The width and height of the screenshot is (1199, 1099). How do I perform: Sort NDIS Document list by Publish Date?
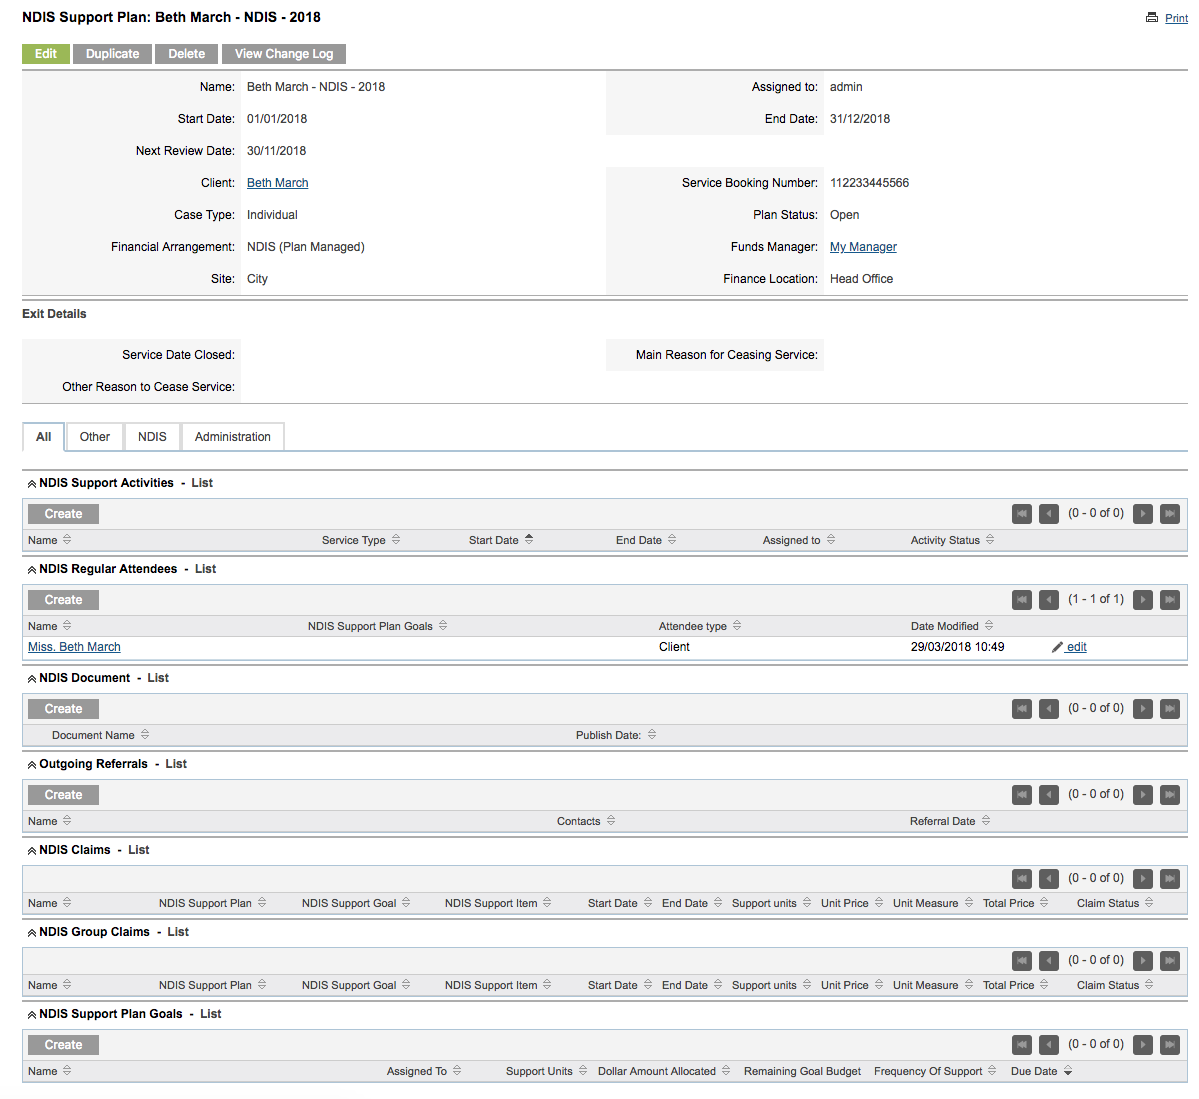click(x=616, y=736)
